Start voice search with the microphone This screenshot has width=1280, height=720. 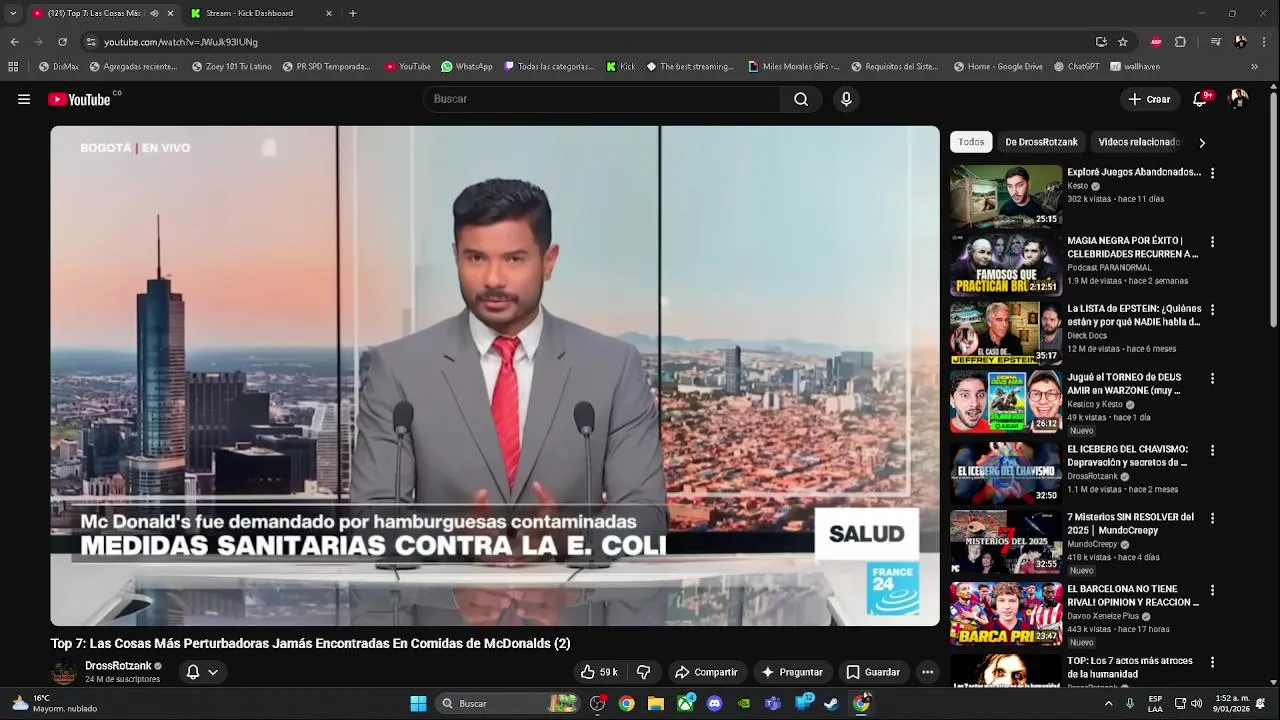[x=846, y=99]
